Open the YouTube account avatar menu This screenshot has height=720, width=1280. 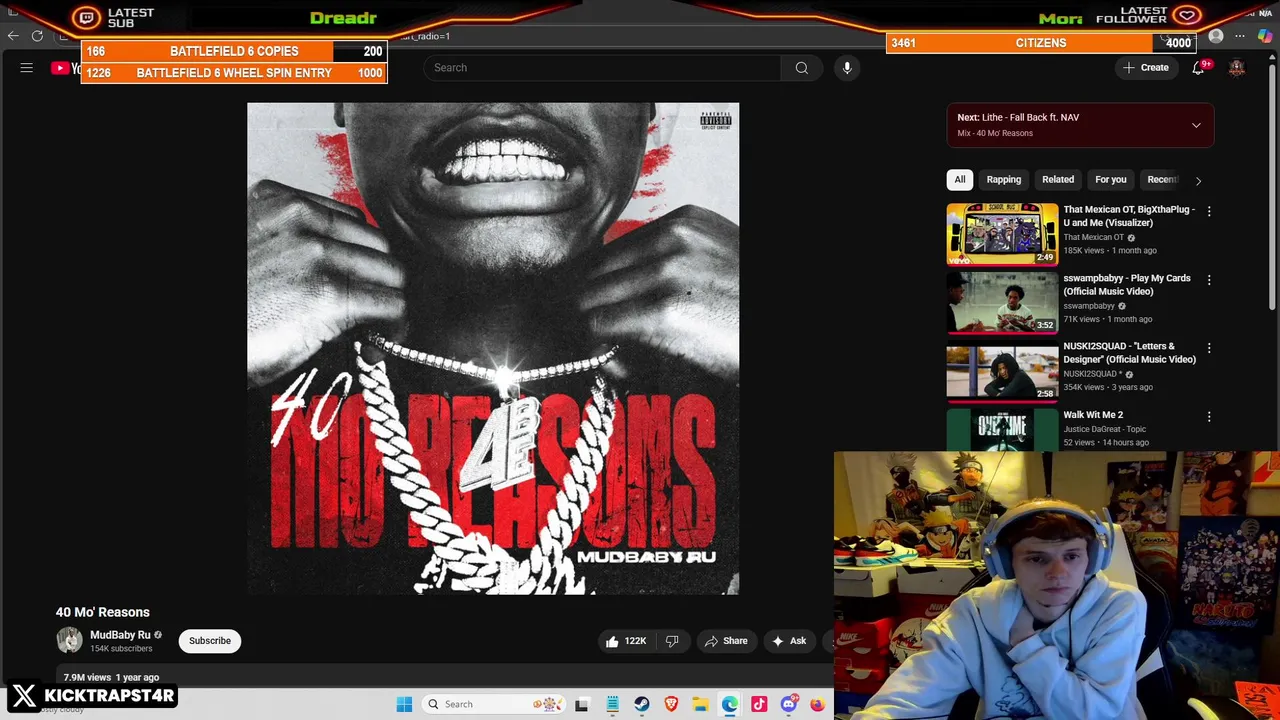tap(1237, 68)
